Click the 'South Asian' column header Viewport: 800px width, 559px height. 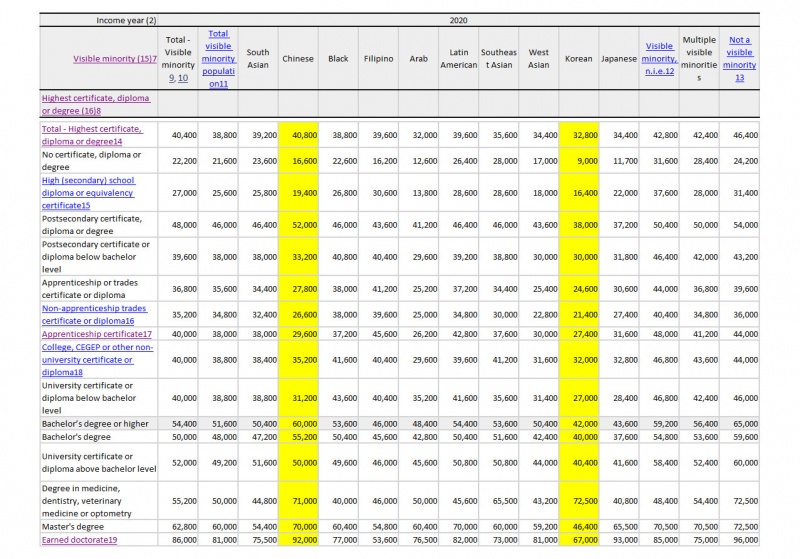[x=258, y=59]
